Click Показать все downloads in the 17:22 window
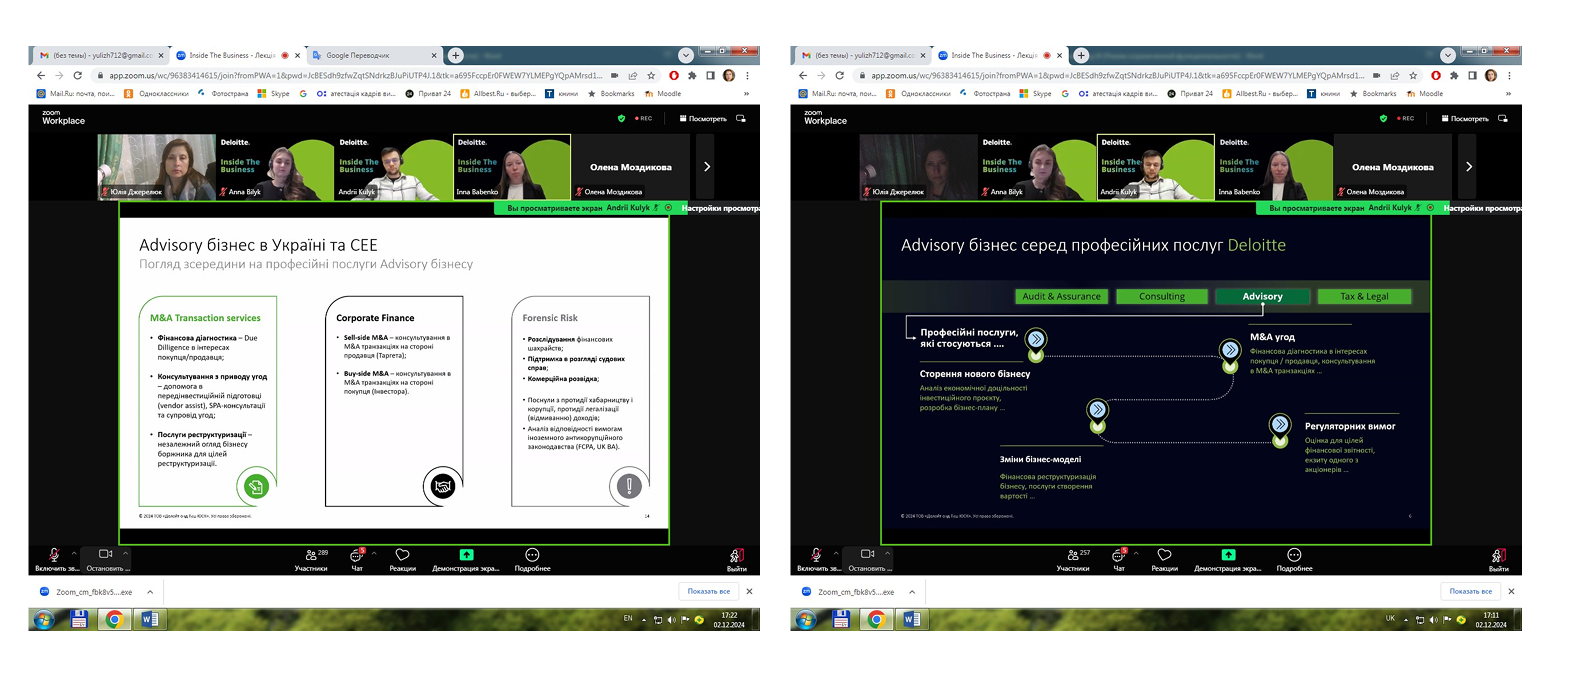This screenshot has width=1581, height=677. (709, 591)
